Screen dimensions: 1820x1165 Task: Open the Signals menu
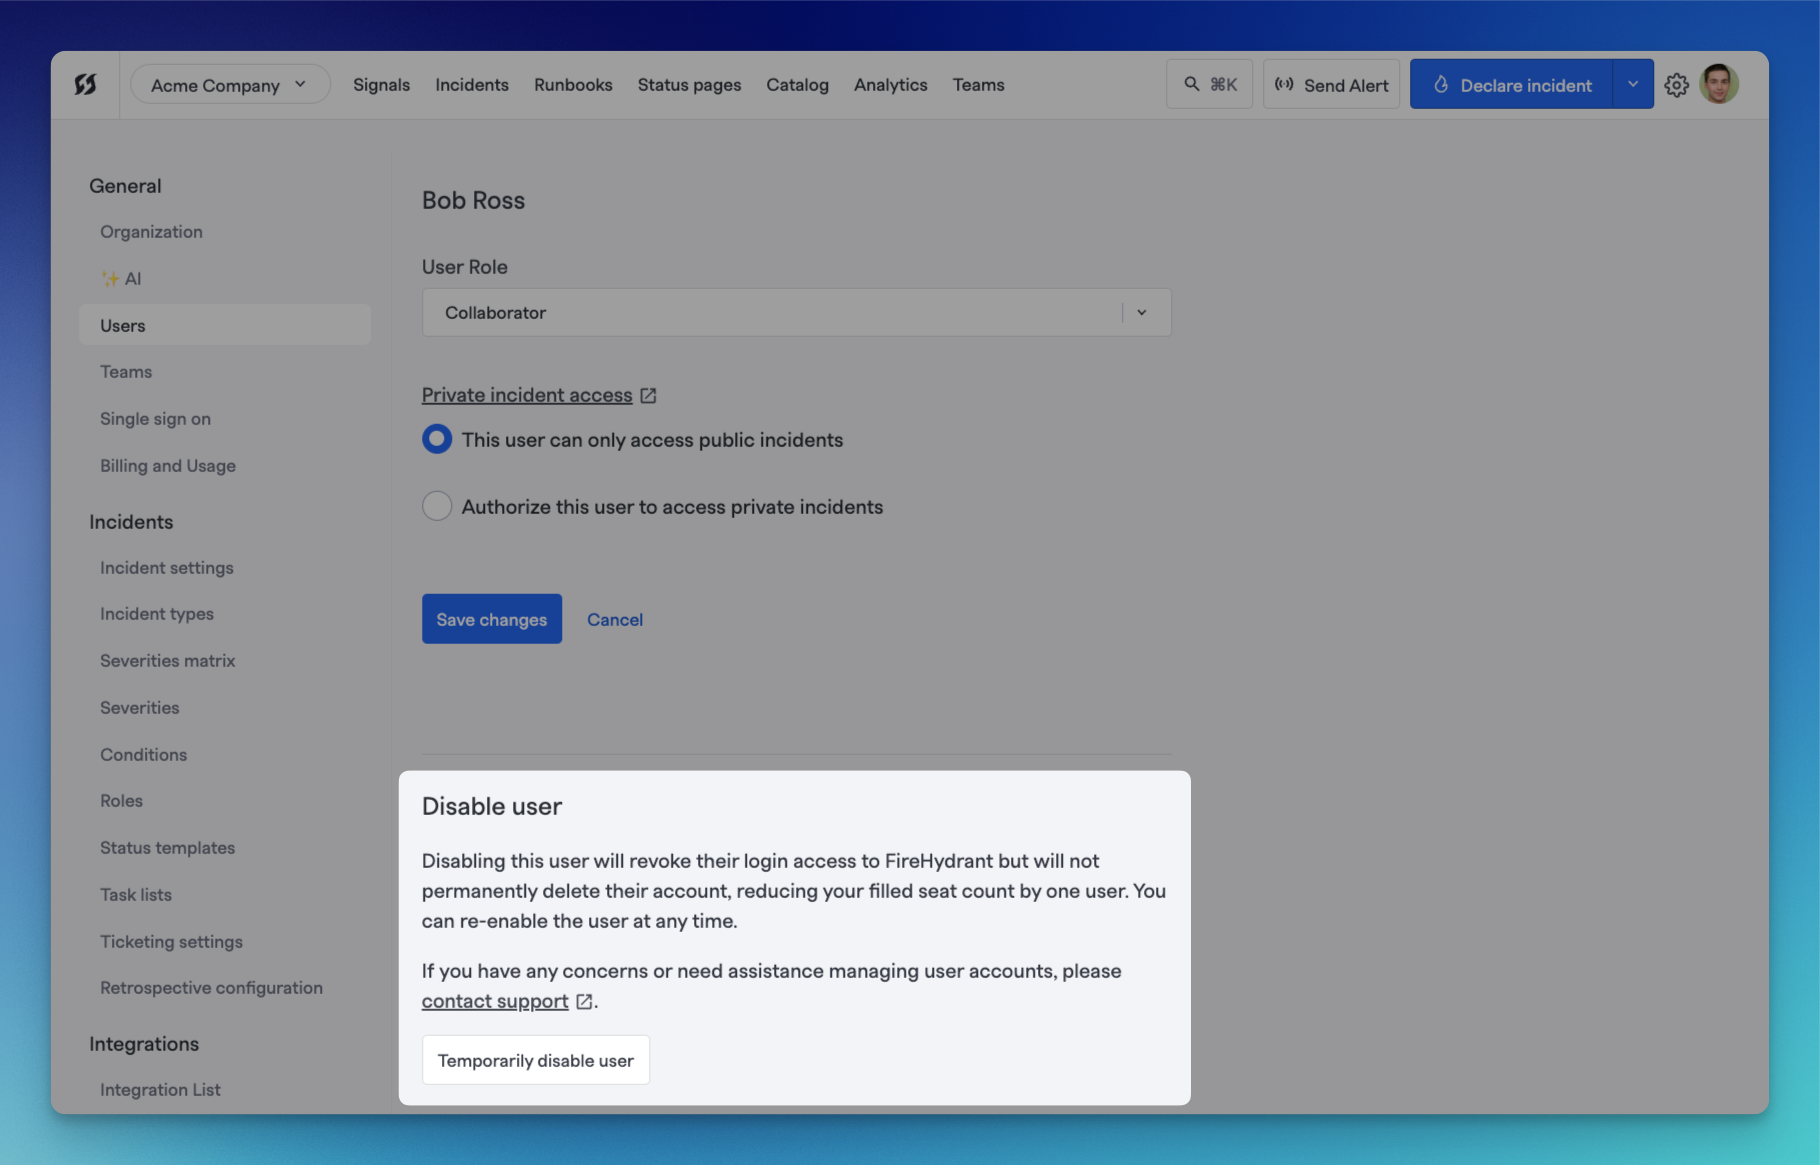[x=381, y=85]
